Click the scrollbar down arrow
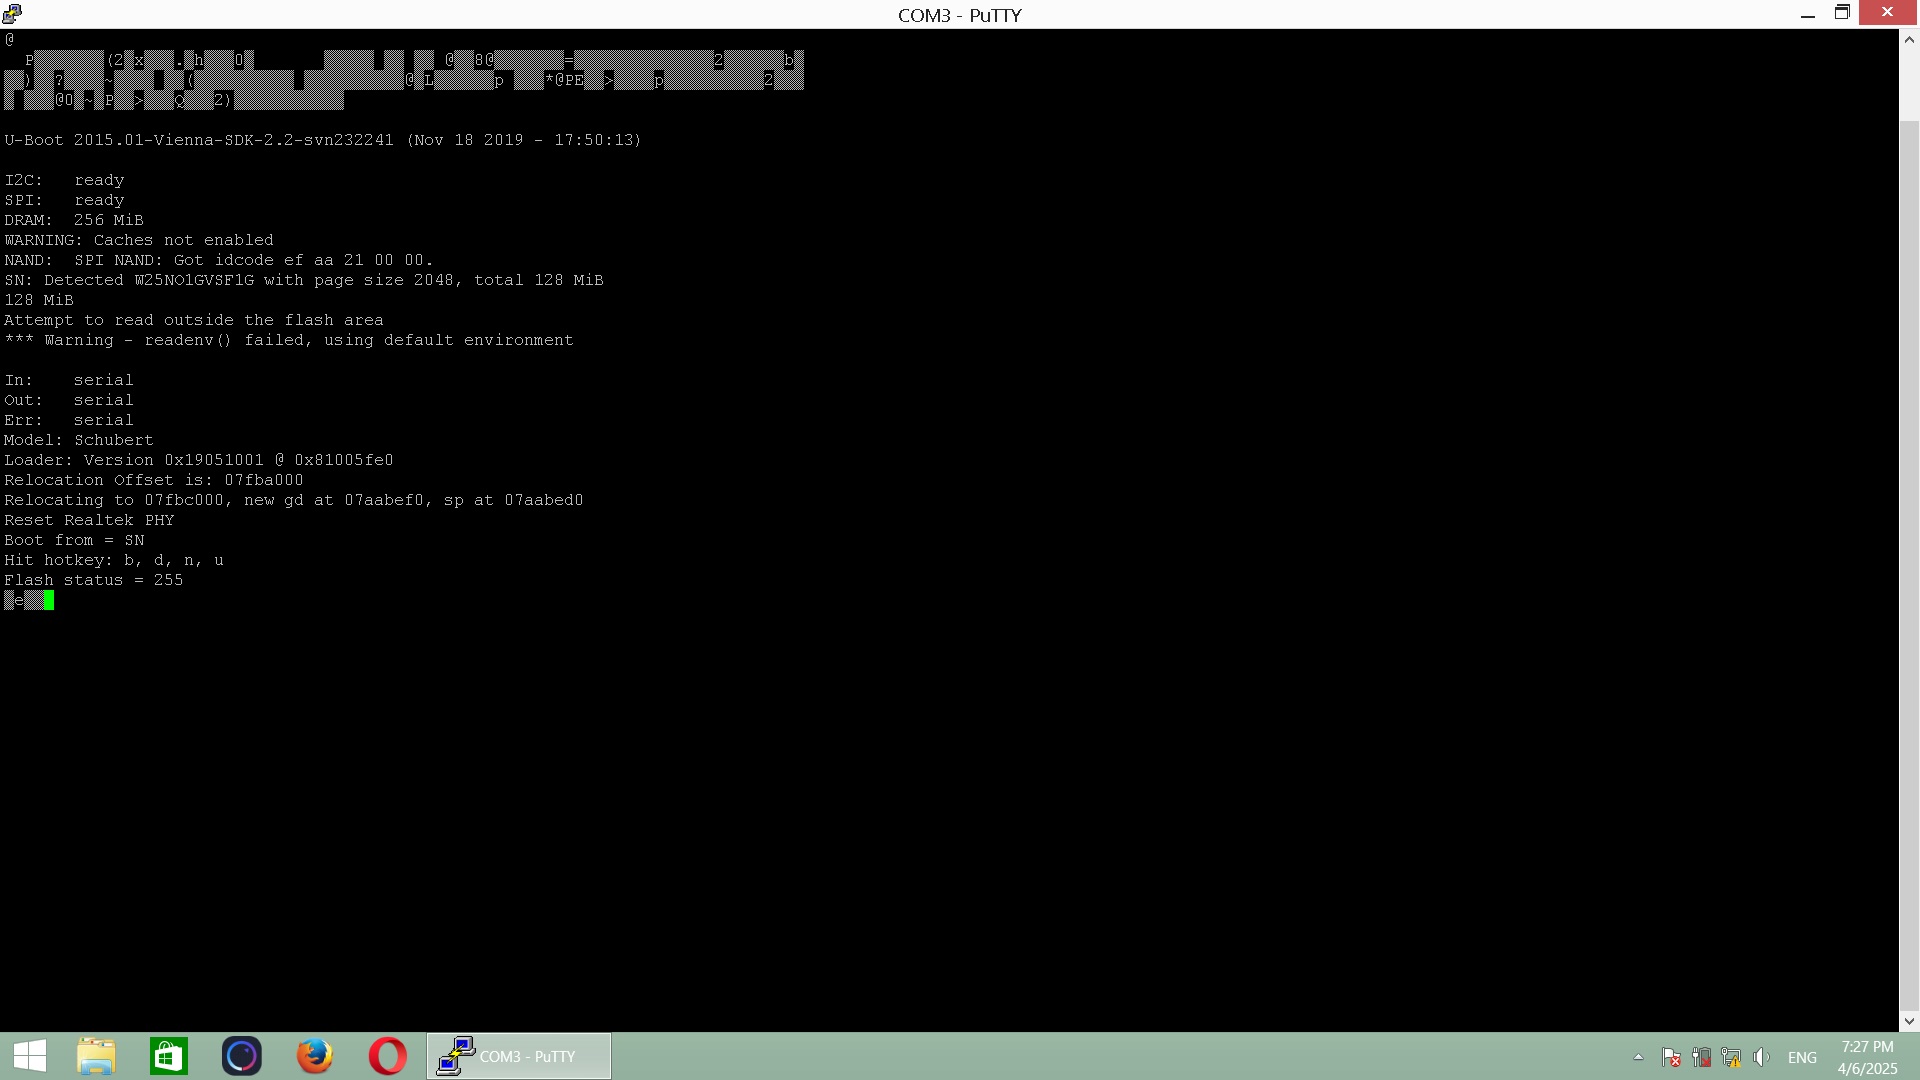The height and width of the screenshot is (1080, 1920). coord(1909,1021)
